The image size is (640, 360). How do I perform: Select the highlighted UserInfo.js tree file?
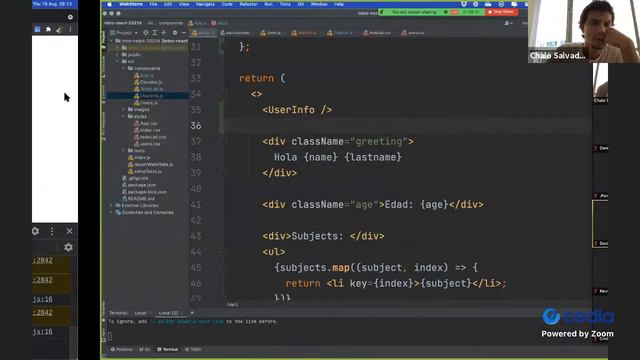[149, 96]
